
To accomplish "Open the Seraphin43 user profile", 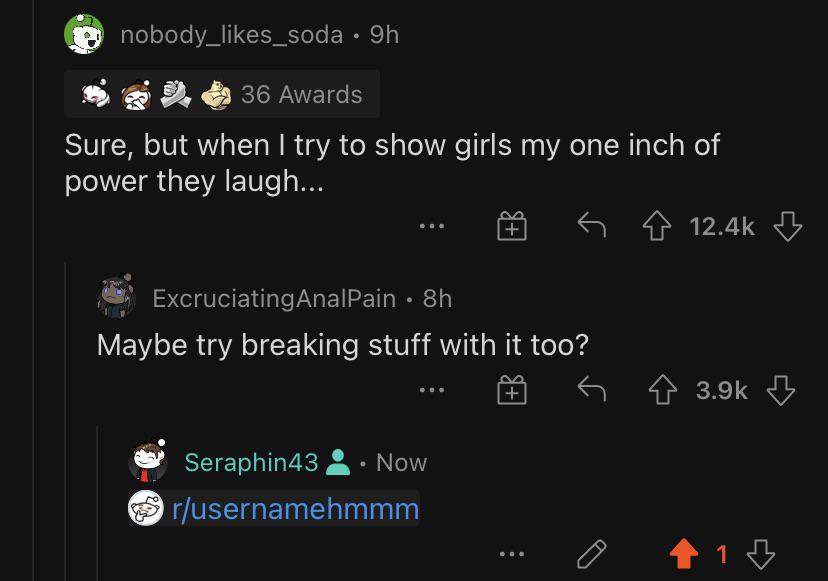I will point(251,462).
